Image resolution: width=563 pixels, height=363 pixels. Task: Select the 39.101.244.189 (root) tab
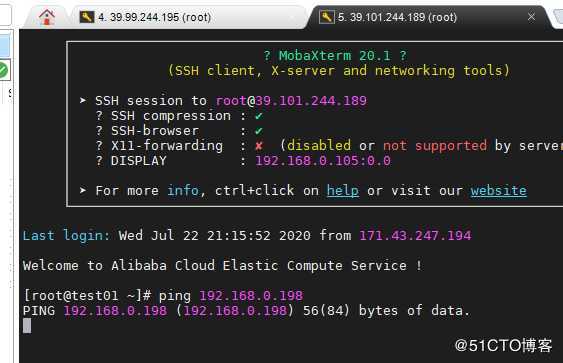pyautogui.click(x=397, y=17)
